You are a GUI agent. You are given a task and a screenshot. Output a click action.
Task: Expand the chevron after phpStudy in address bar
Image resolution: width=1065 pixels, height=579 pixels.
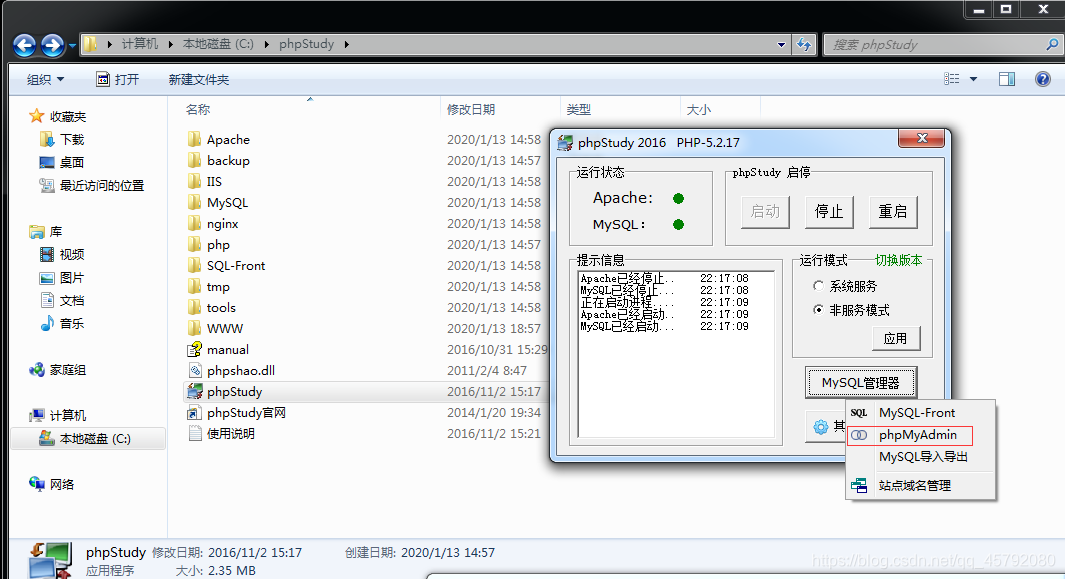point(346,44)
